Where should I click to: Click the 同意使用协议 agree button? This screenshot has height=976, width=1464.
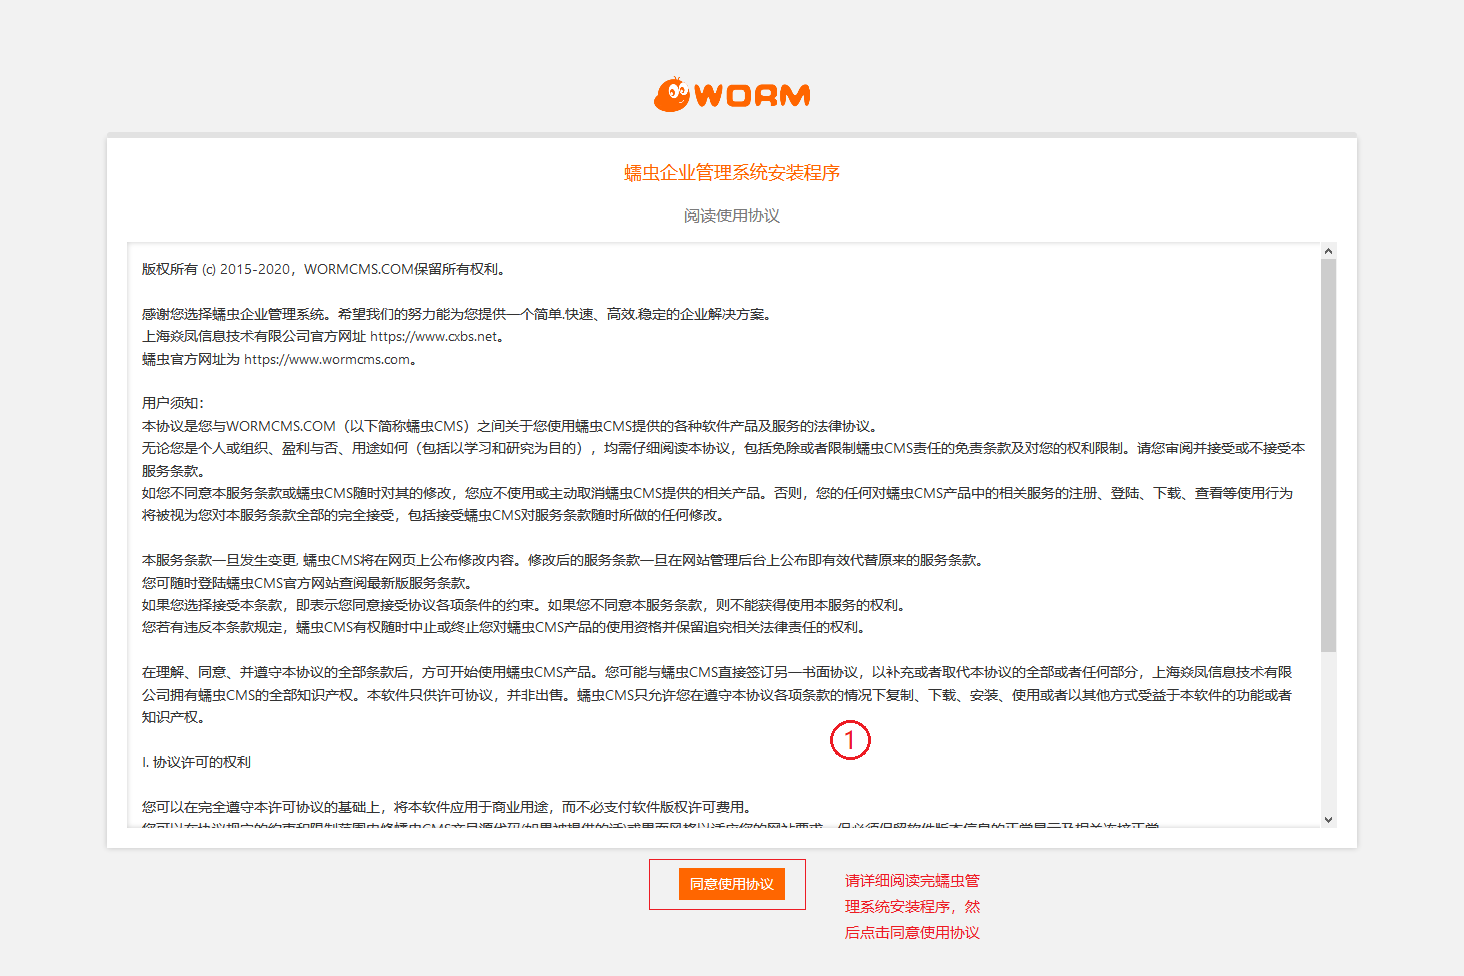732,884
